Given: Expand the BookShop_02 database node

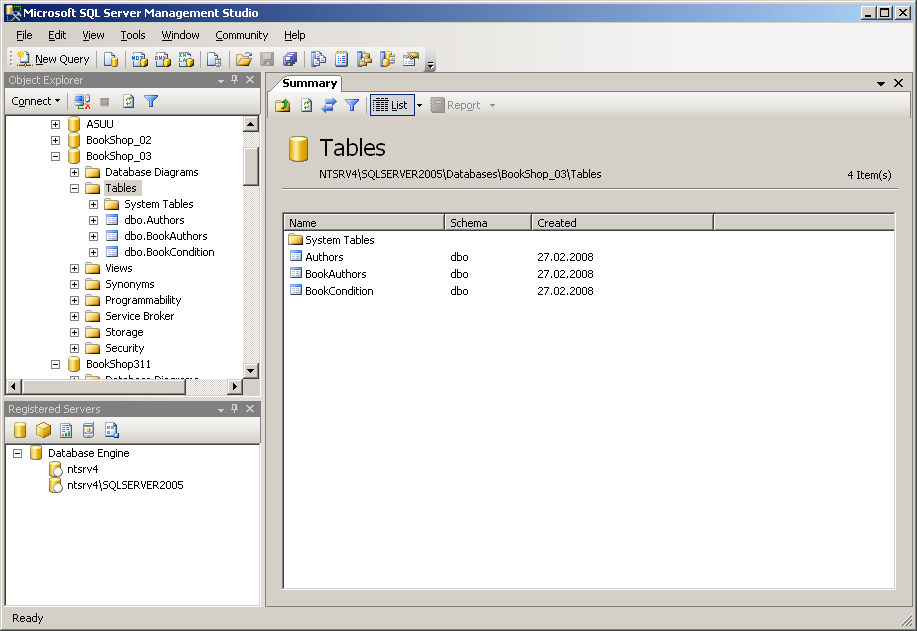Looking at the screenshot, I should tap(56, 140).
